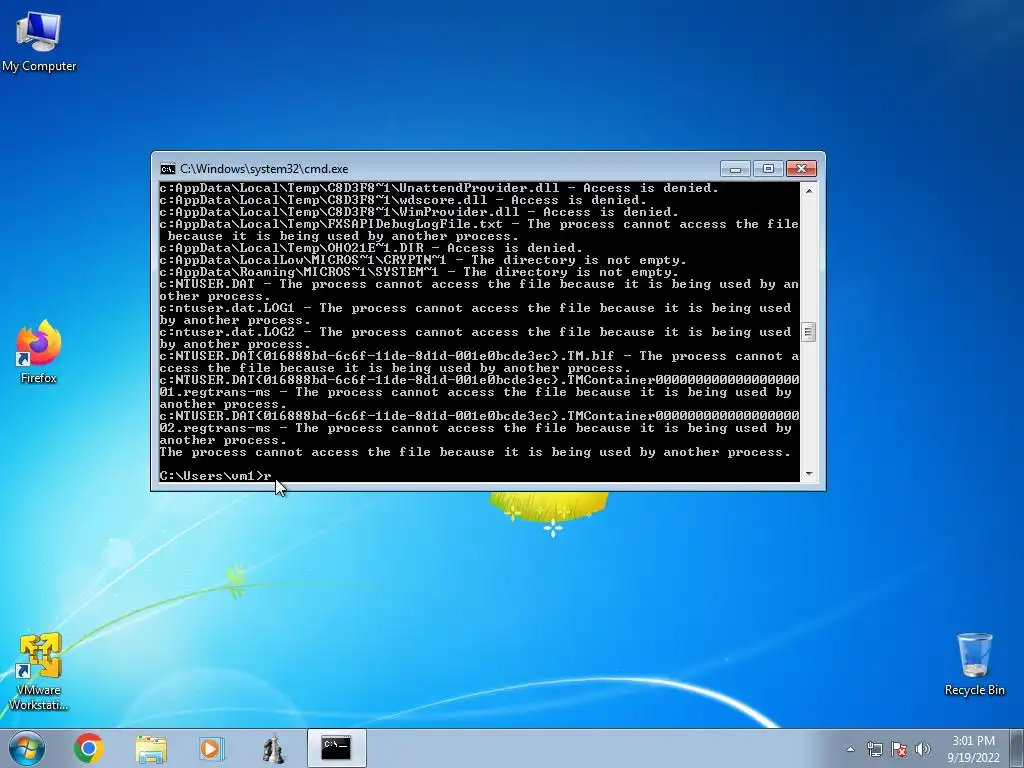Screen dimensions: 1024x768
Task: Click the LocalLow CRYPTN~1 directory line
Action: 423,260
